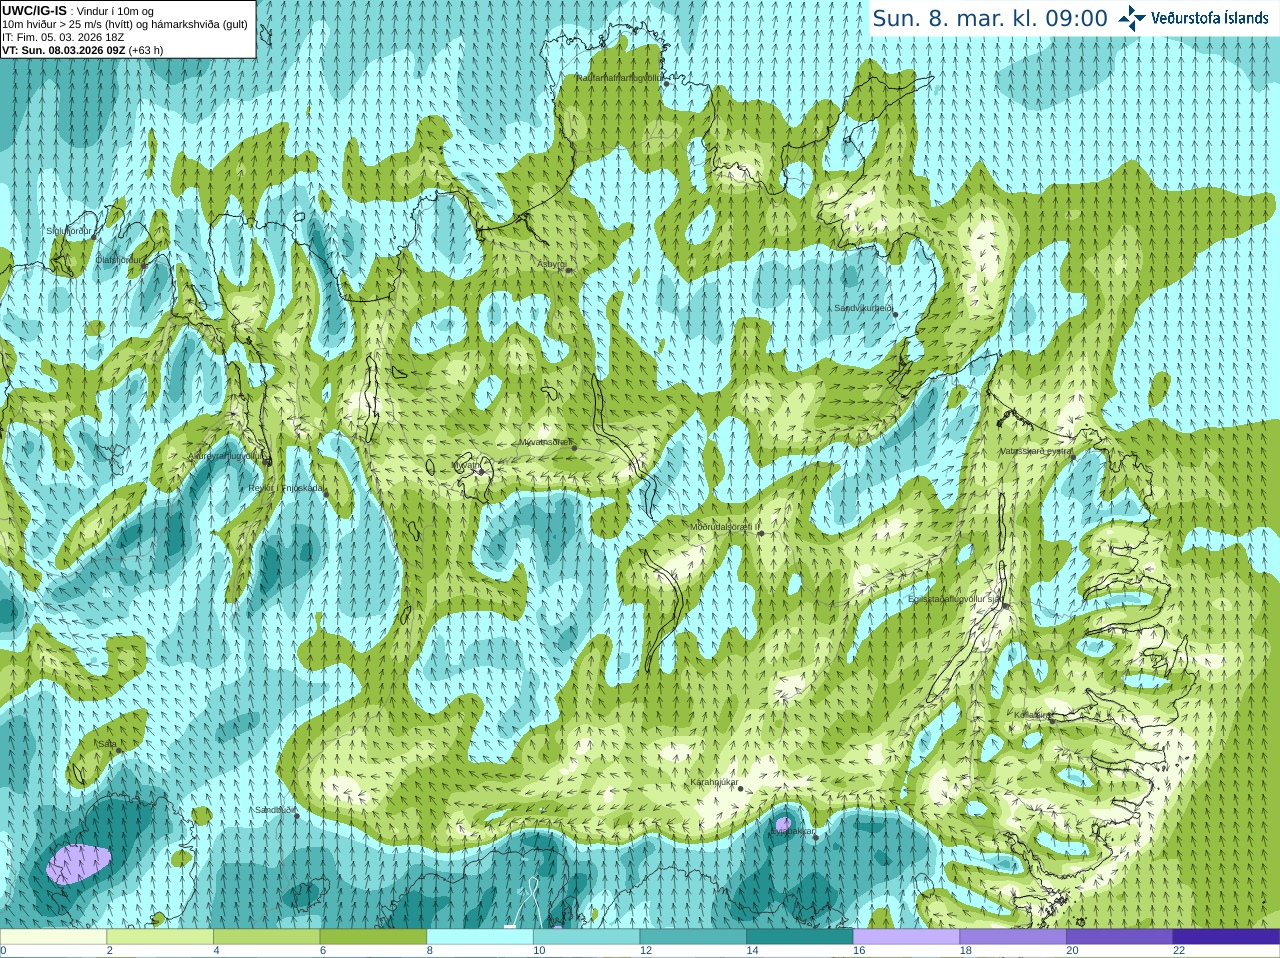Click the 10m hviður > 25 m/s description line
Screen dimensions: 1280x958
pos(125,24)
